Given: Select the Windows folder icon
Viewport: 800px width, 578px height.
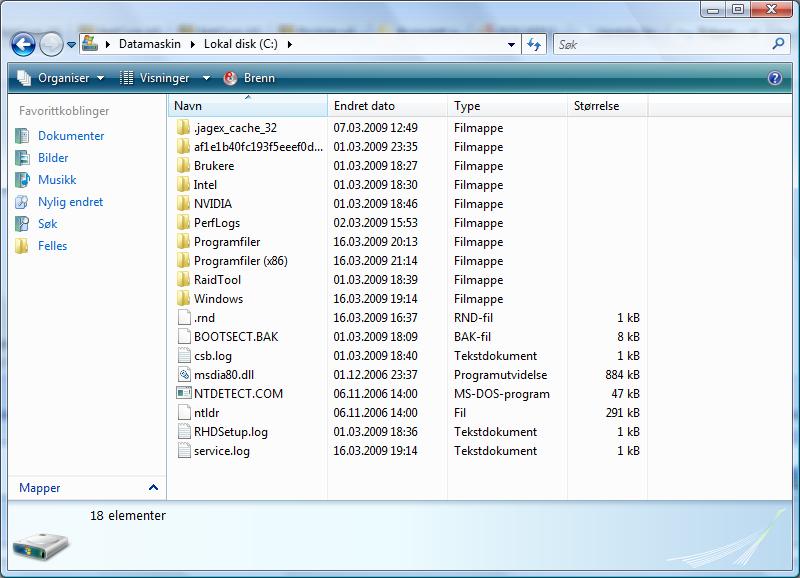Looking at the screenshot, I should pos(184,298).
